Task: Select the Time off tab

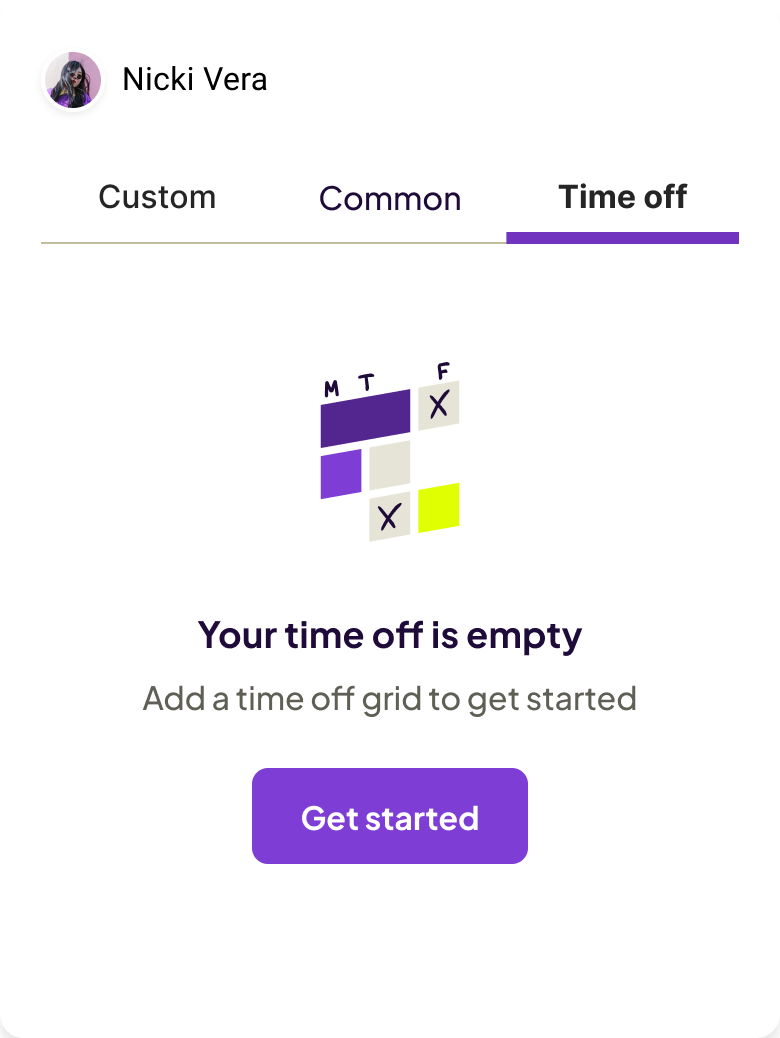Action: [x=623, y=196]
